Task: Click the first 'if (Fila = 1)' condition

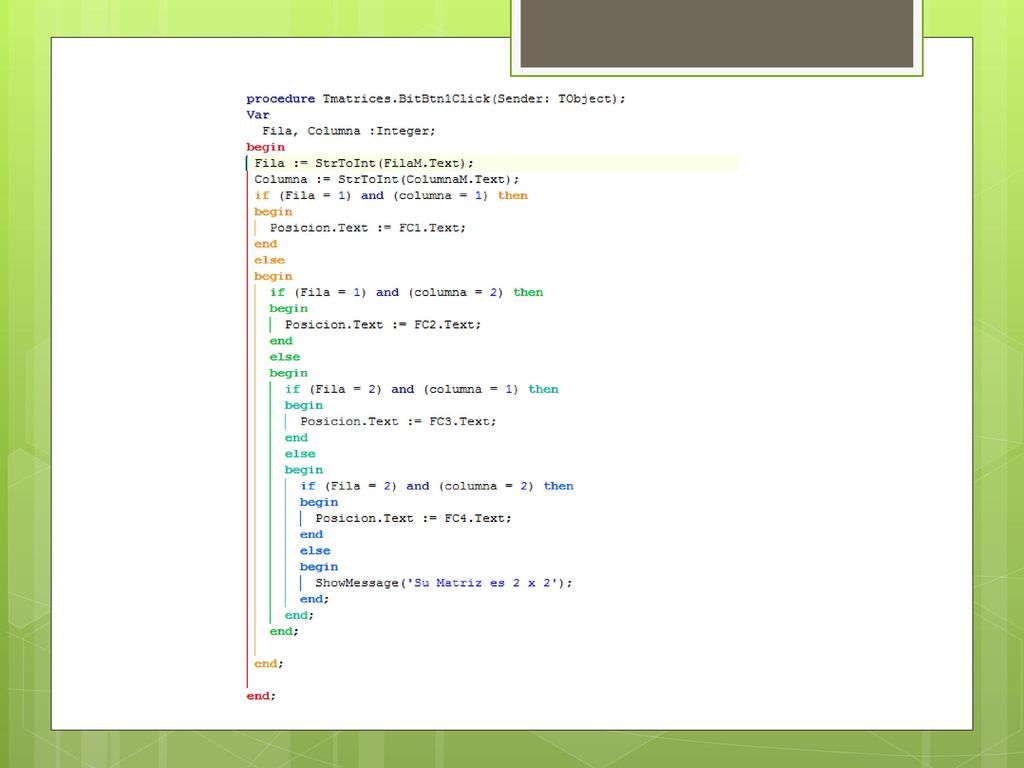Action: (x=391, y=195)
